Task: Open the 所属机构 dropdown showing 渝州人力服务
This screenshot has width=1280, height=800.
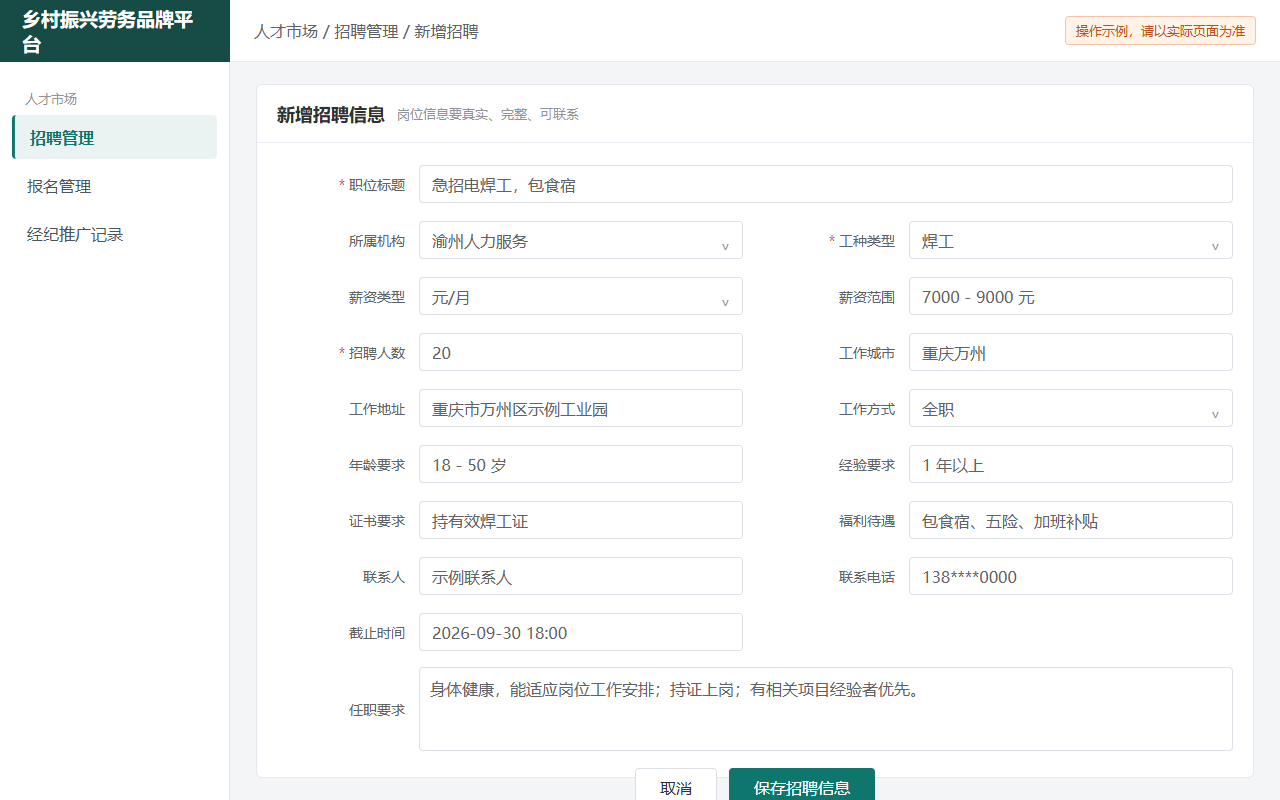Action: 581,240
